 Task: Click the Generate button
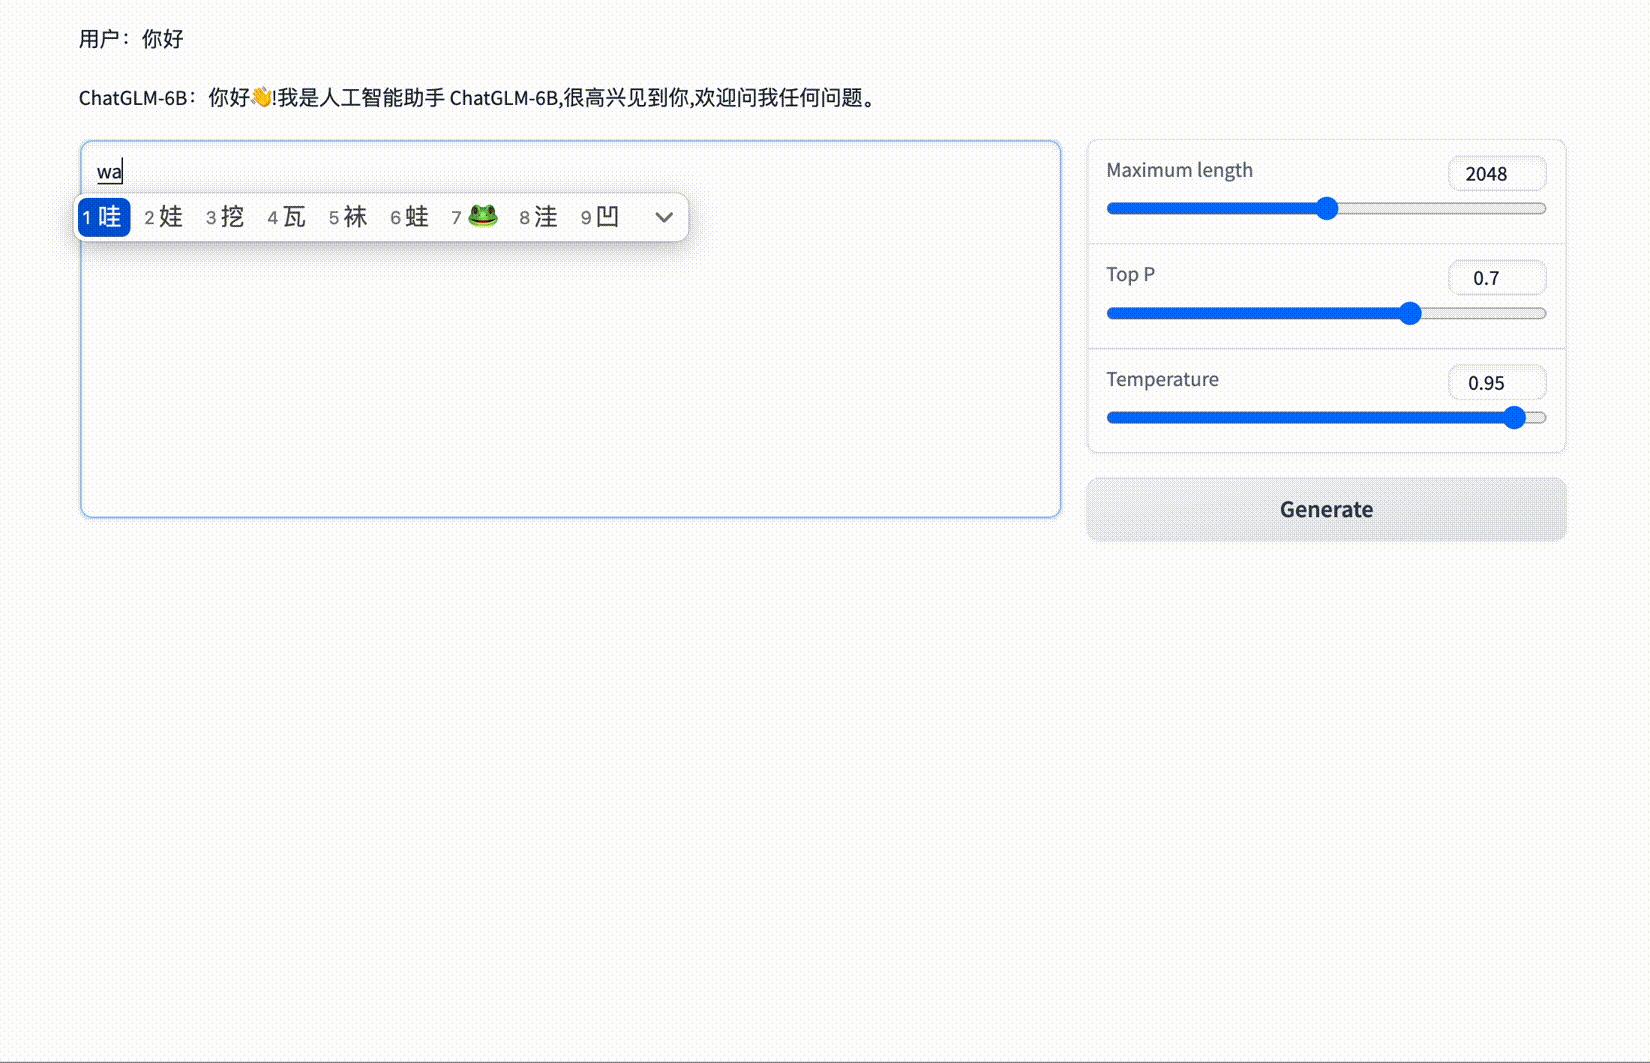(1325, 509)
